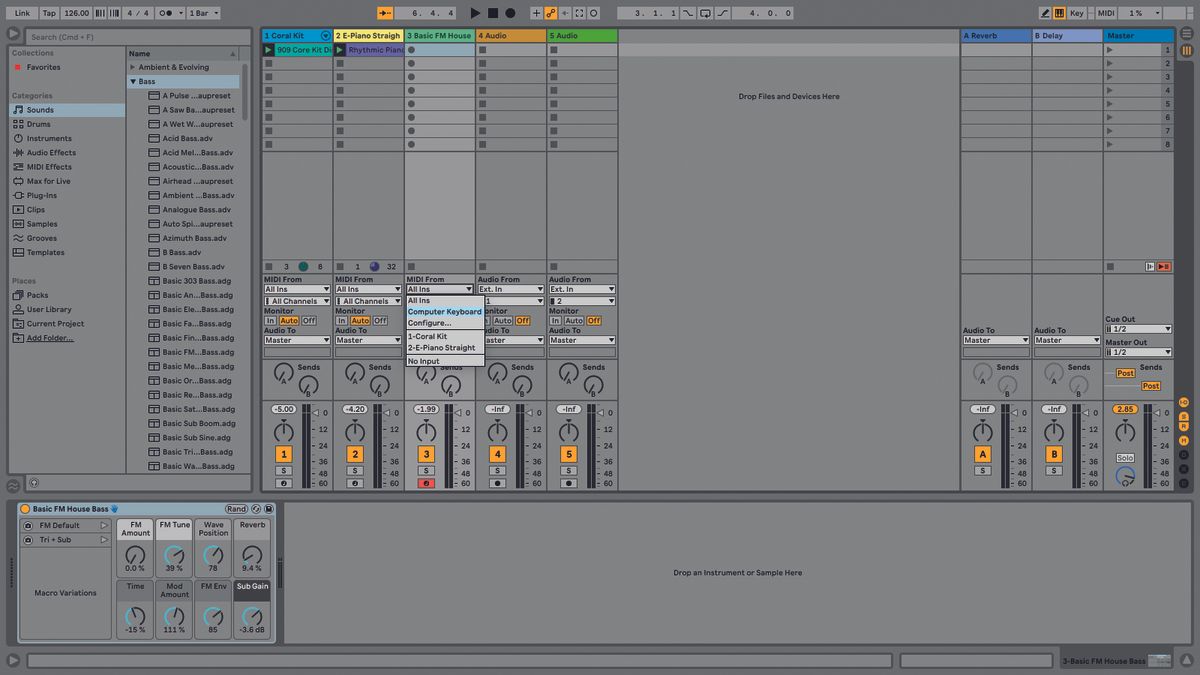This screenshot has width=1200, height=675.
Task: Click the Arrangement Record button
Action: (510, 13)
